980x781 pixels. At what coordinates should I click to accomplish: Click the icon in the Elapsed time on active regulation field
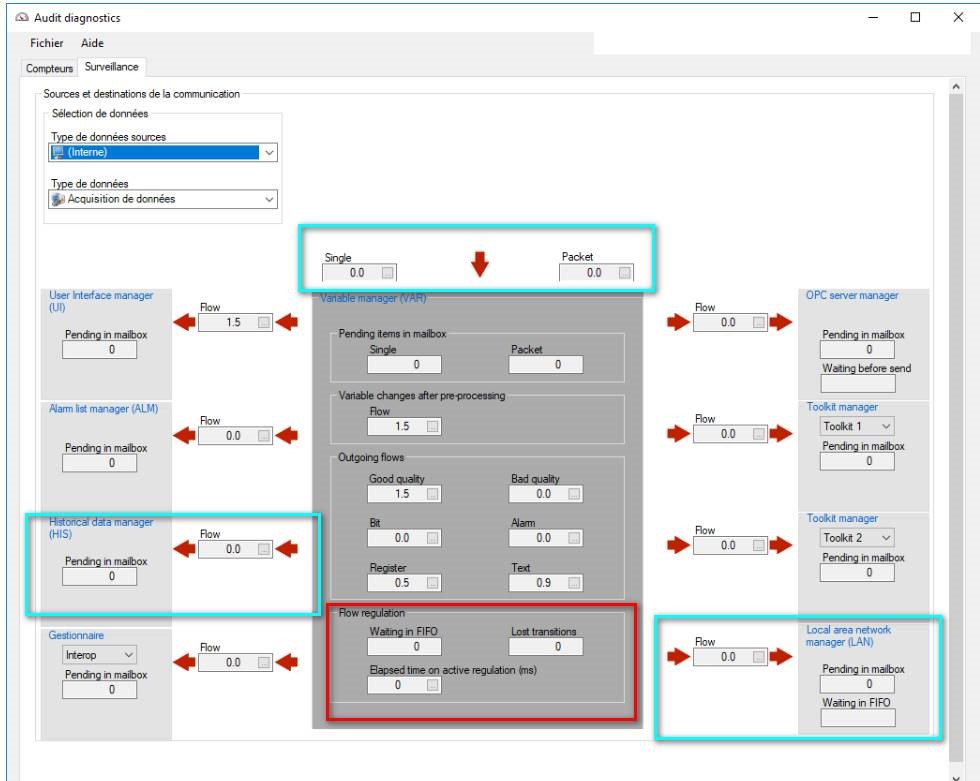point(432,685)
